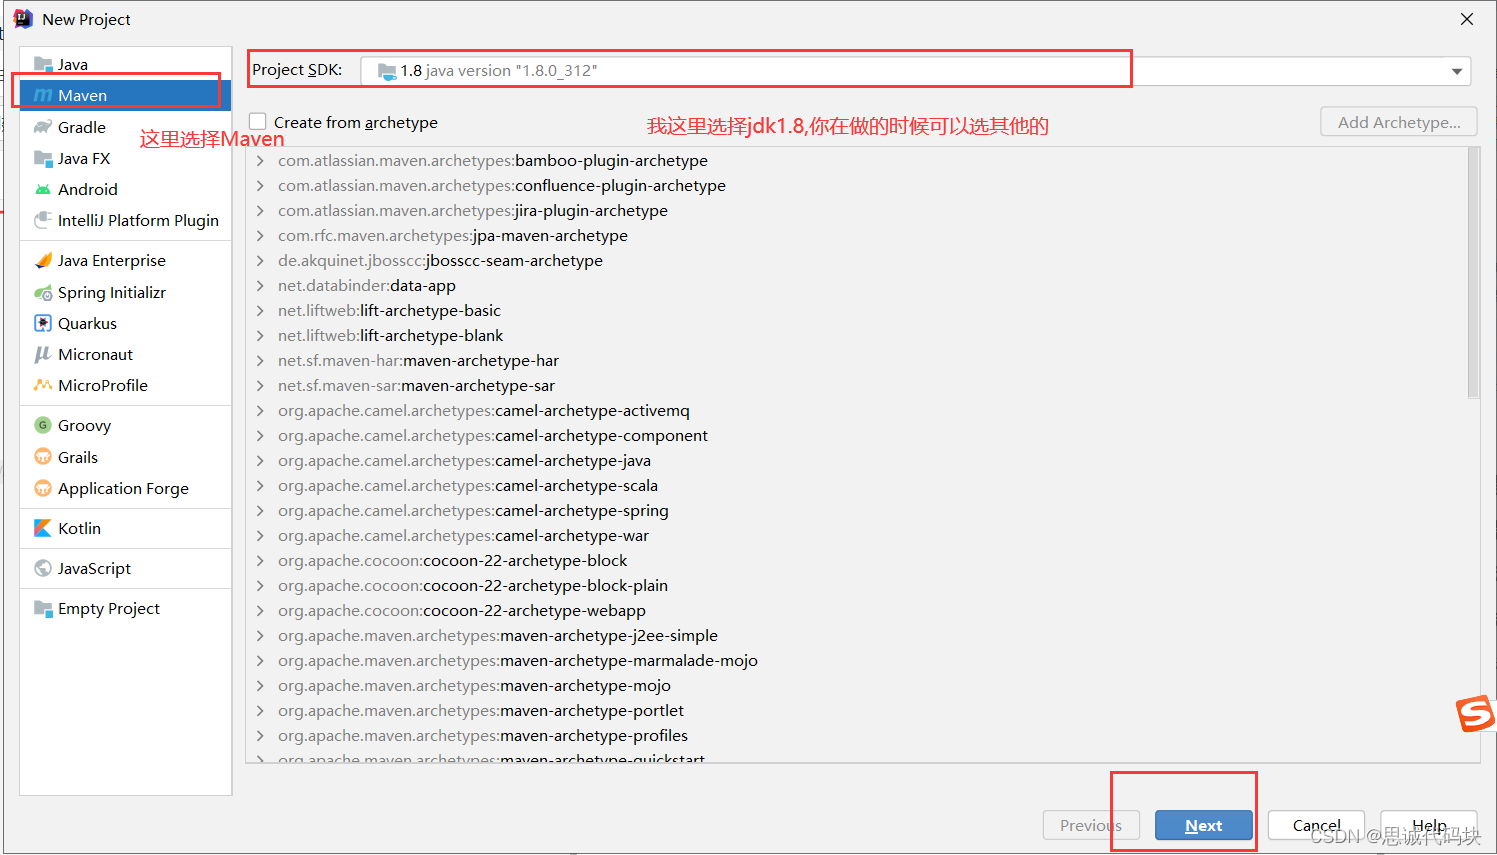The image size is (1497, 855).
Task: Select Kotlin project type label
Action: click(79, 528)
